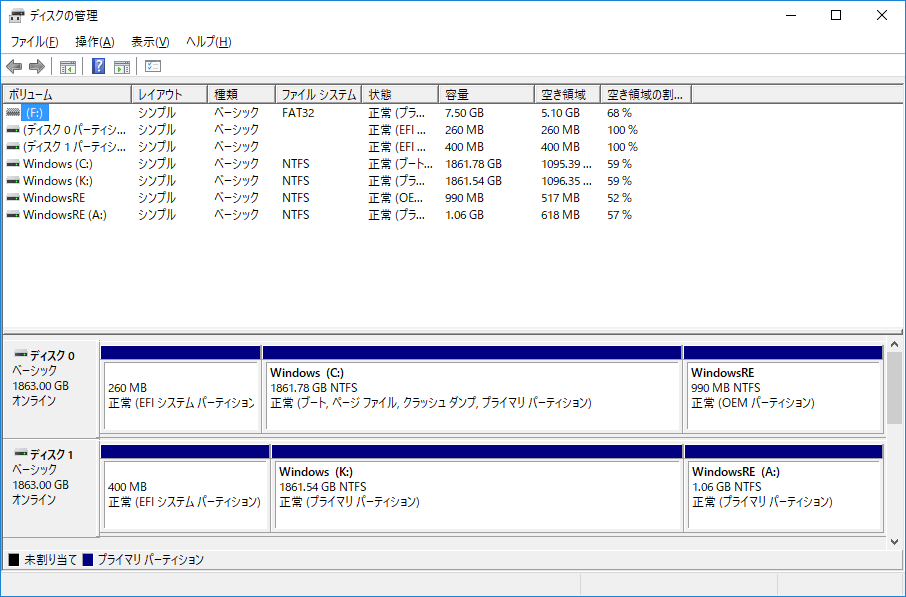
Task: Select the ディスク 1 パーティション volume row
Action: coord(74,147)
